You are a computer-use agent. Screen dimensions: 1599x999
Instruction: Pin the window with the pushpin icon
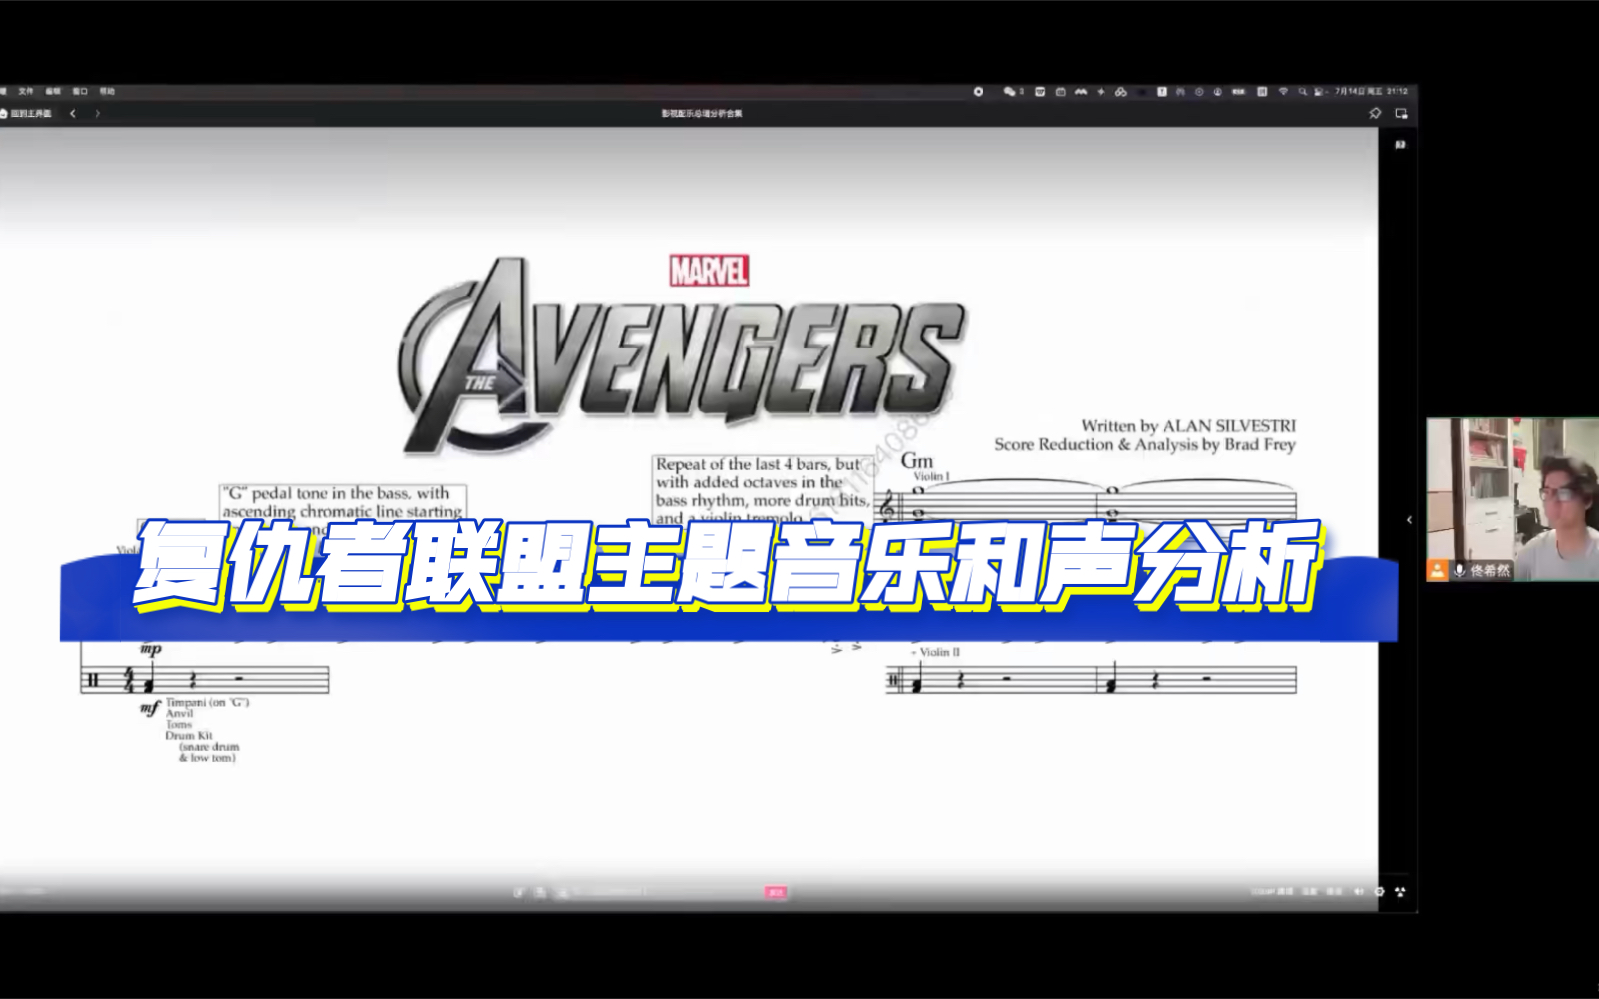1375,113
